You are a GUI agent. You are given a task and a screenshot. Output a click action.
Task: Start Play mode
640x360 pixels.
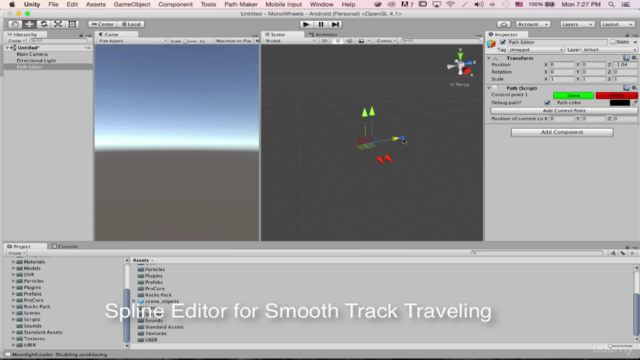coord(306,24)
